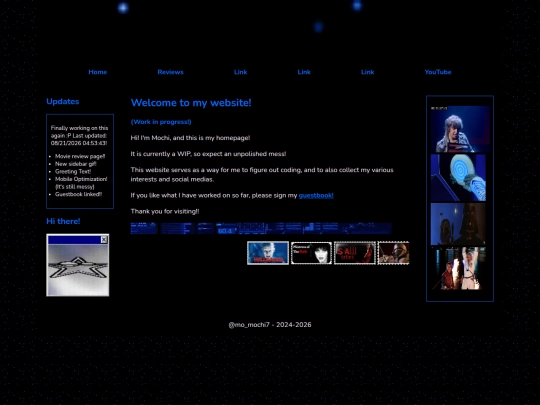Screen dimensions: 540x405
Task: Click the 'New sidebar gif!' update item
Action: click(x=76, y=164)
